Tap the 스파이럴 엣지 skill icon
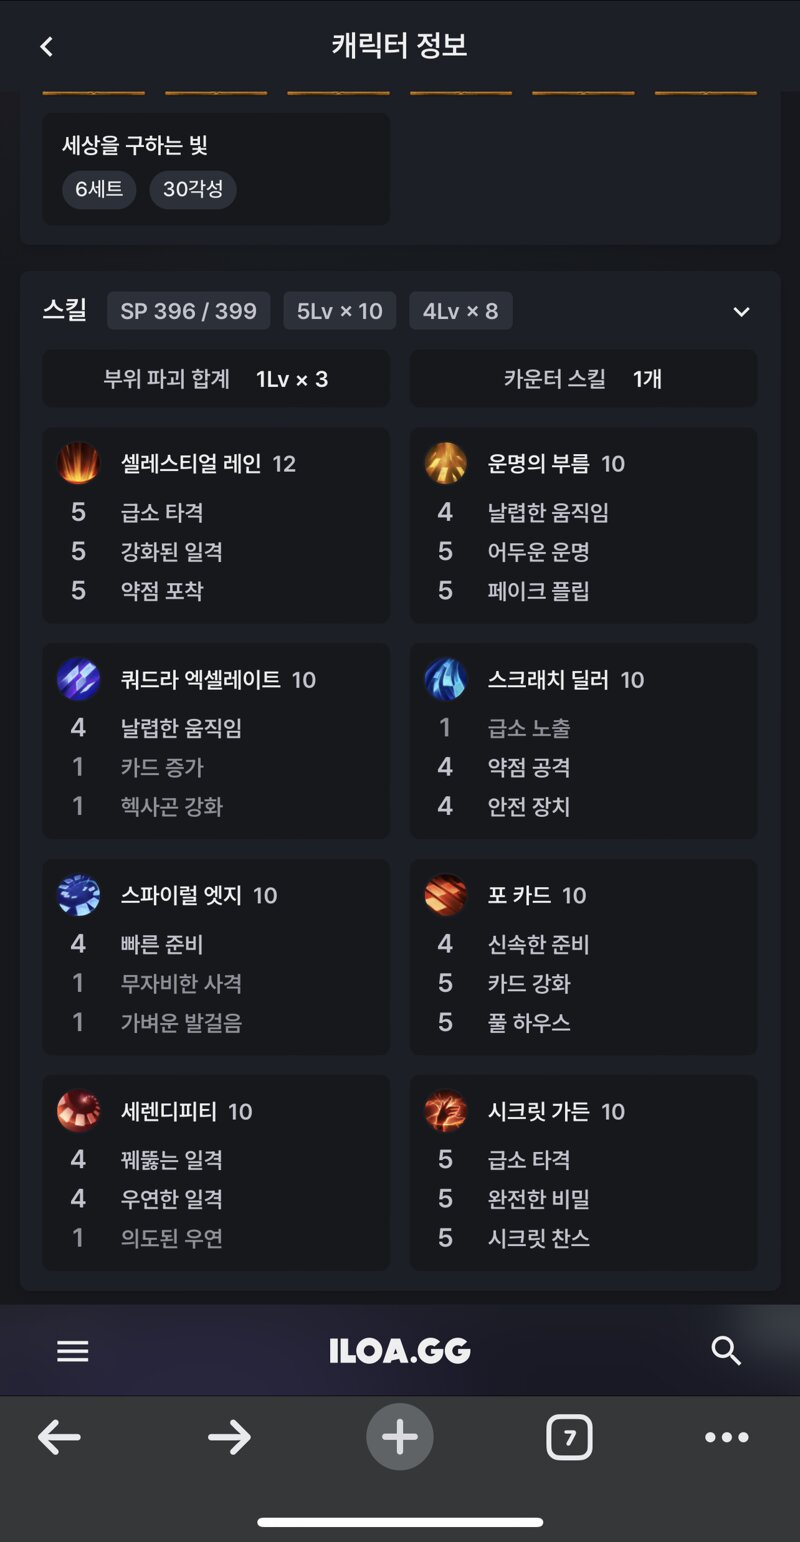800x1542 pixels. coord(78,895)
